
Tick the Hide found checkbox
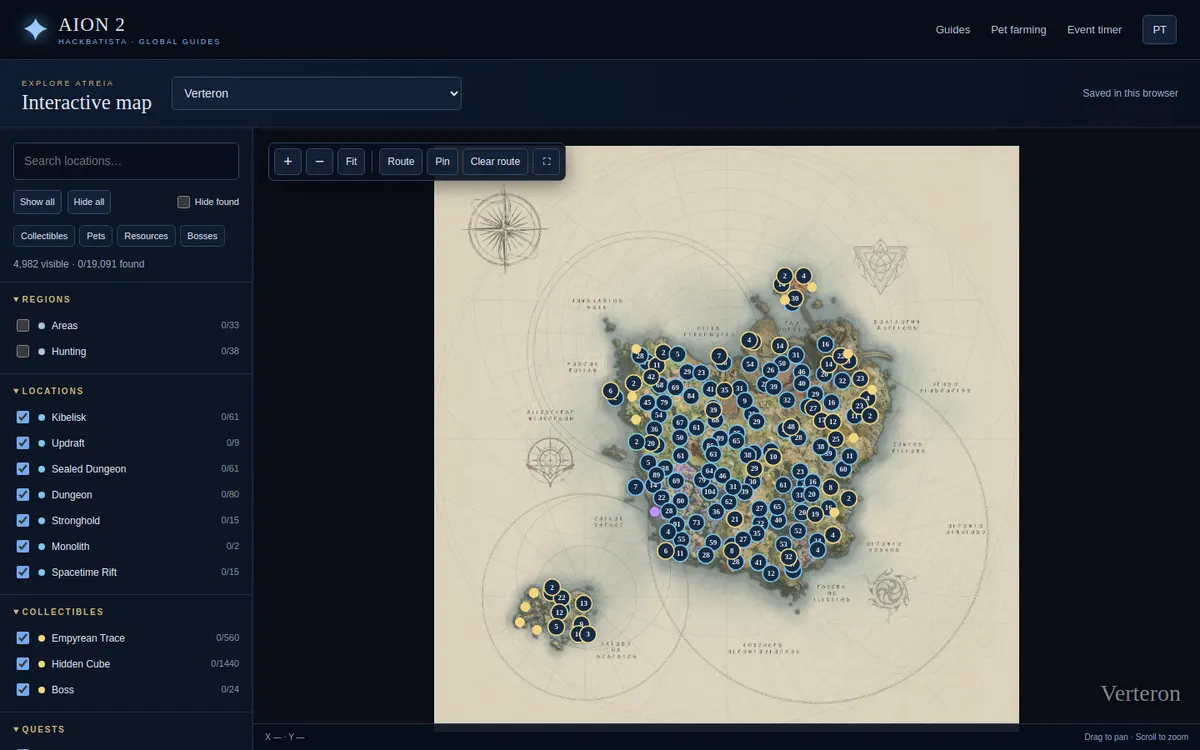[x=184, y=202]
